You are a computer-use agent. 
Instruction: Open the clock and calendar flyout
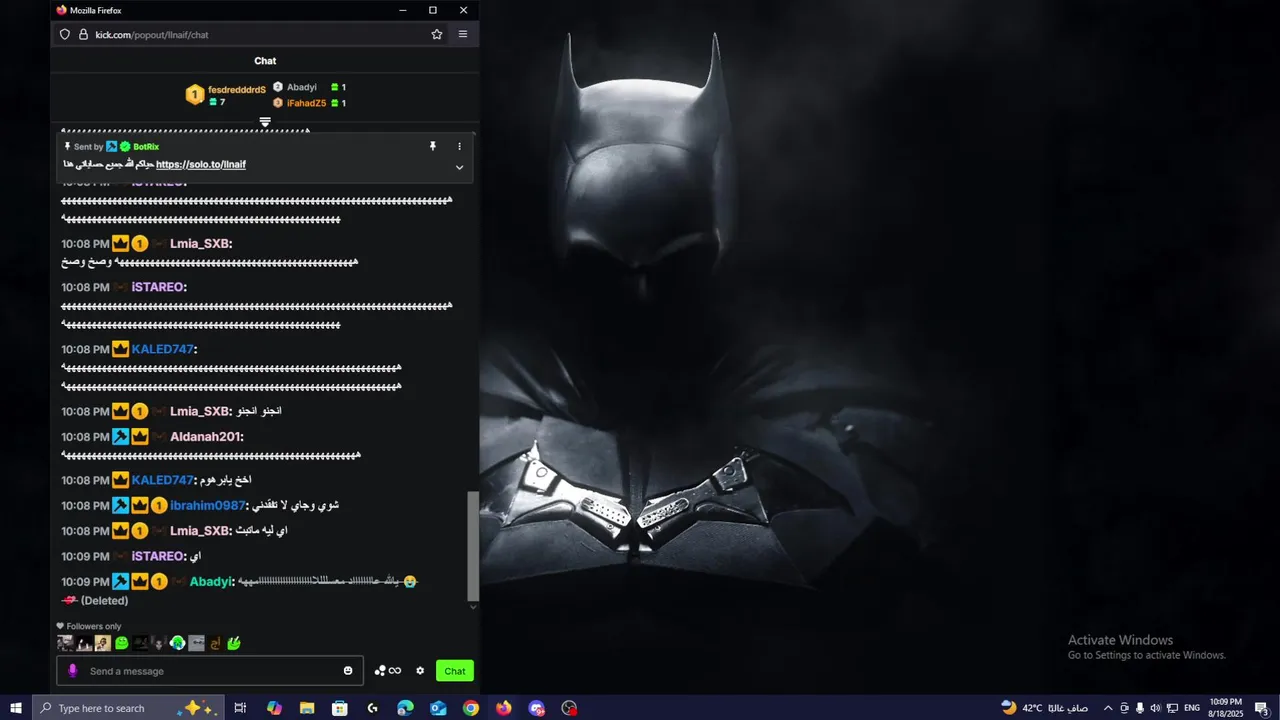(x=1226, y=708)
